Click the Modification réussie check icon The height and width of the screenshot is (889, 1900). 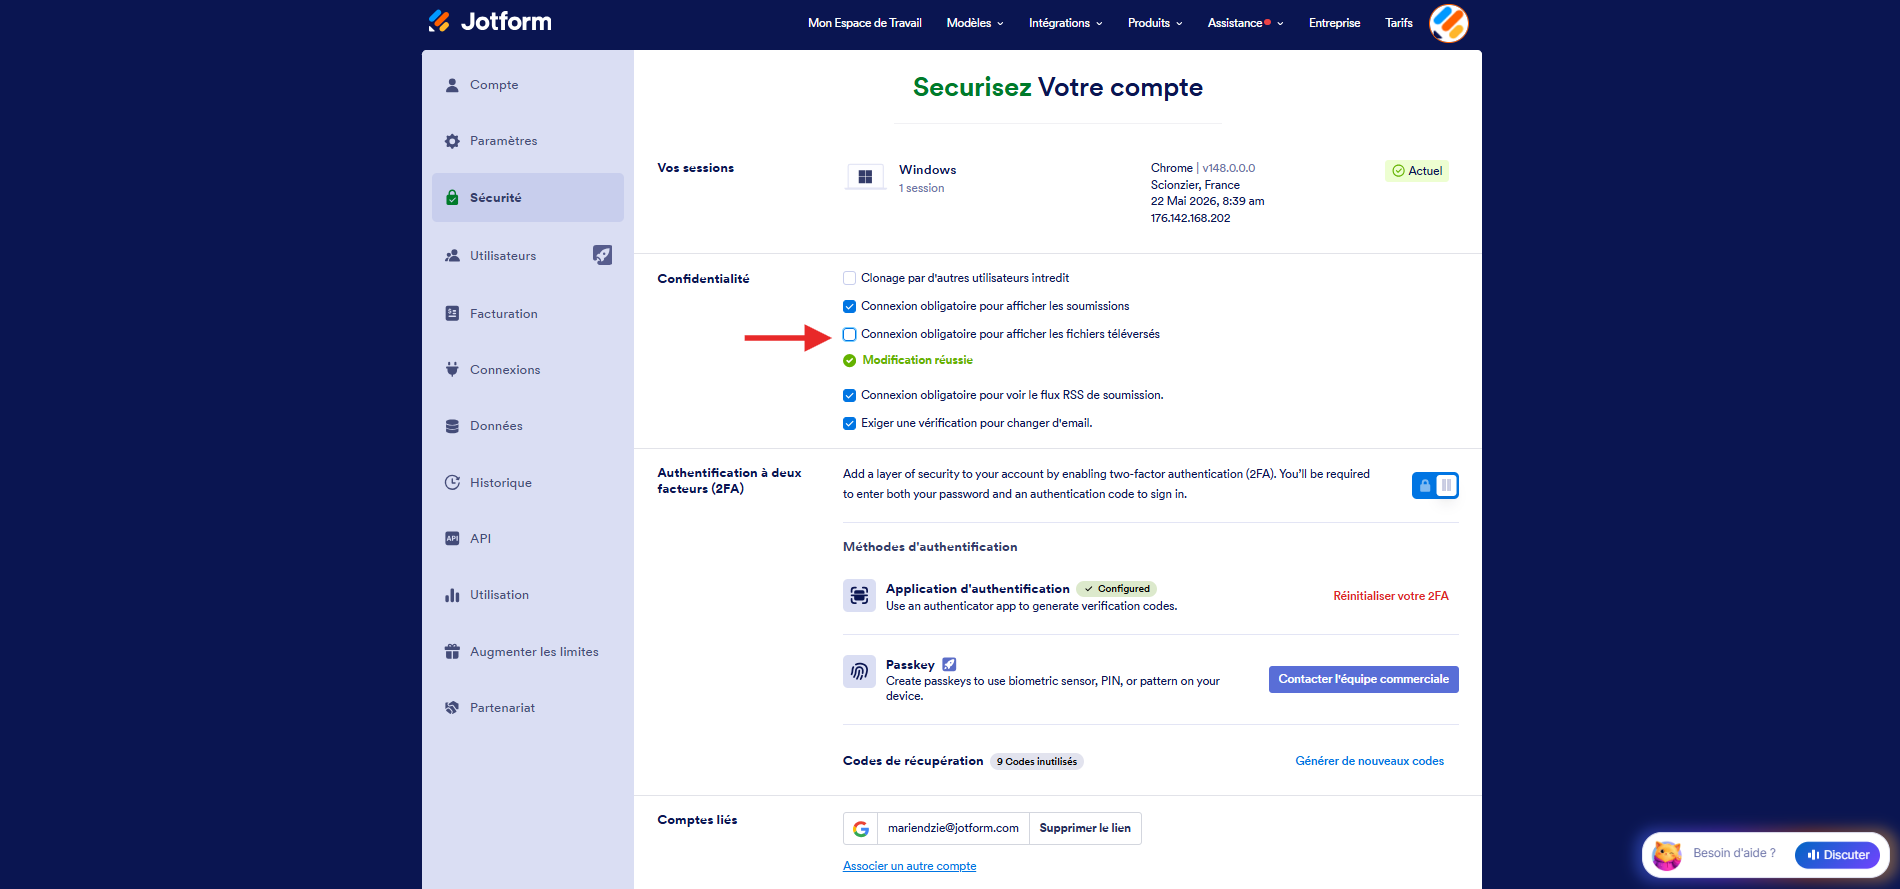(x=849, y=361)
